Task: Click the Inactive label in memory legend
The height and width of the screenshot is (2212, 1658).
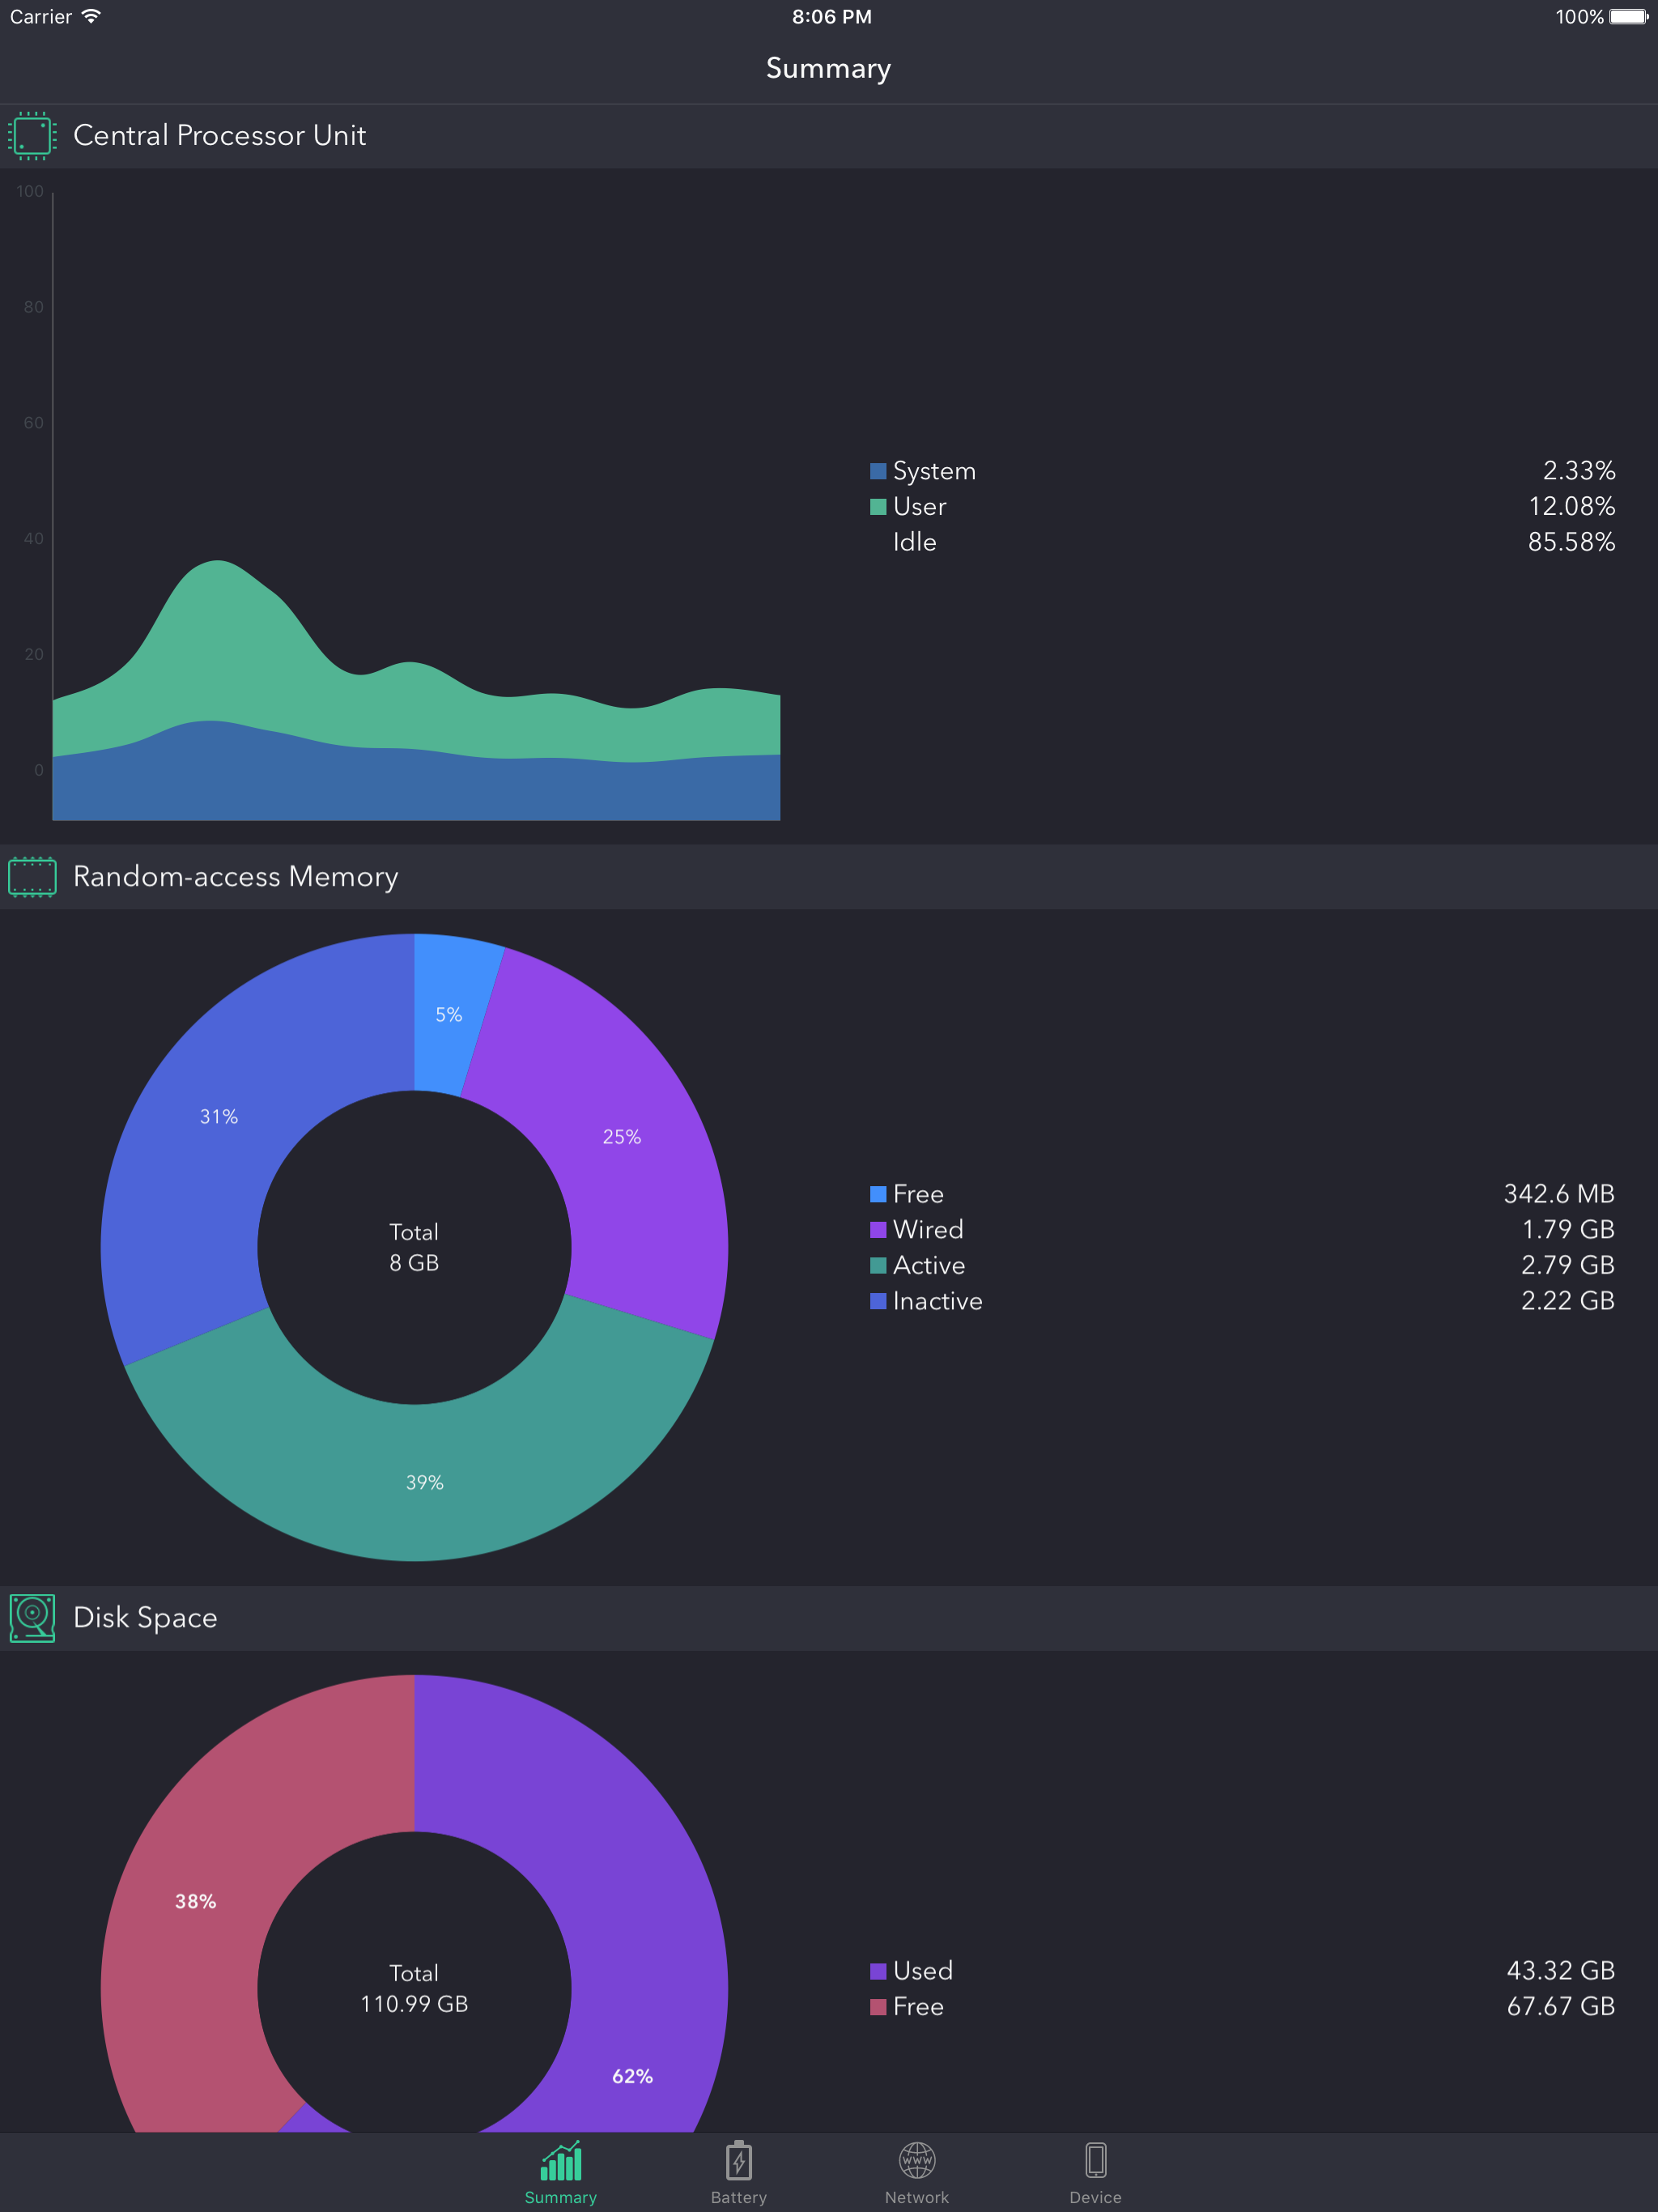Action: (938, 1301)
